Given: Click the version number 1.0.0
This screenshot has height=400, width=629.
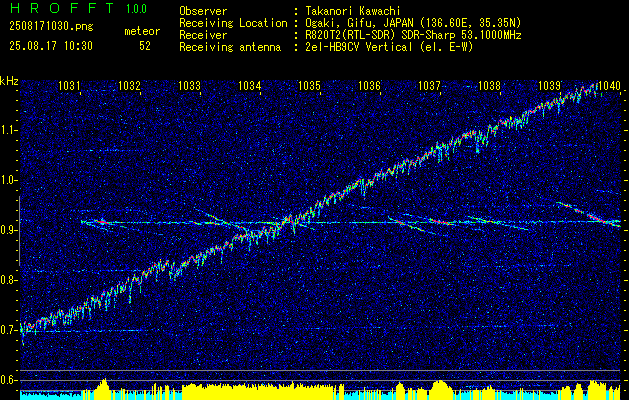Looking at the screenshot, I should (136, 9).
